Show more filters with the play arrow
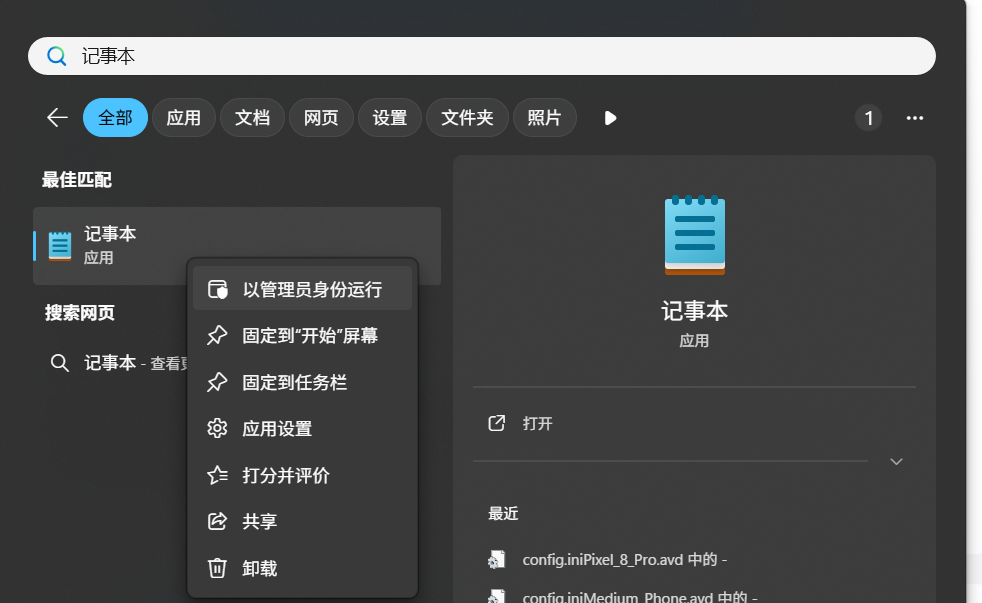This screenshot has height=603, width=982. click(610, 118)
